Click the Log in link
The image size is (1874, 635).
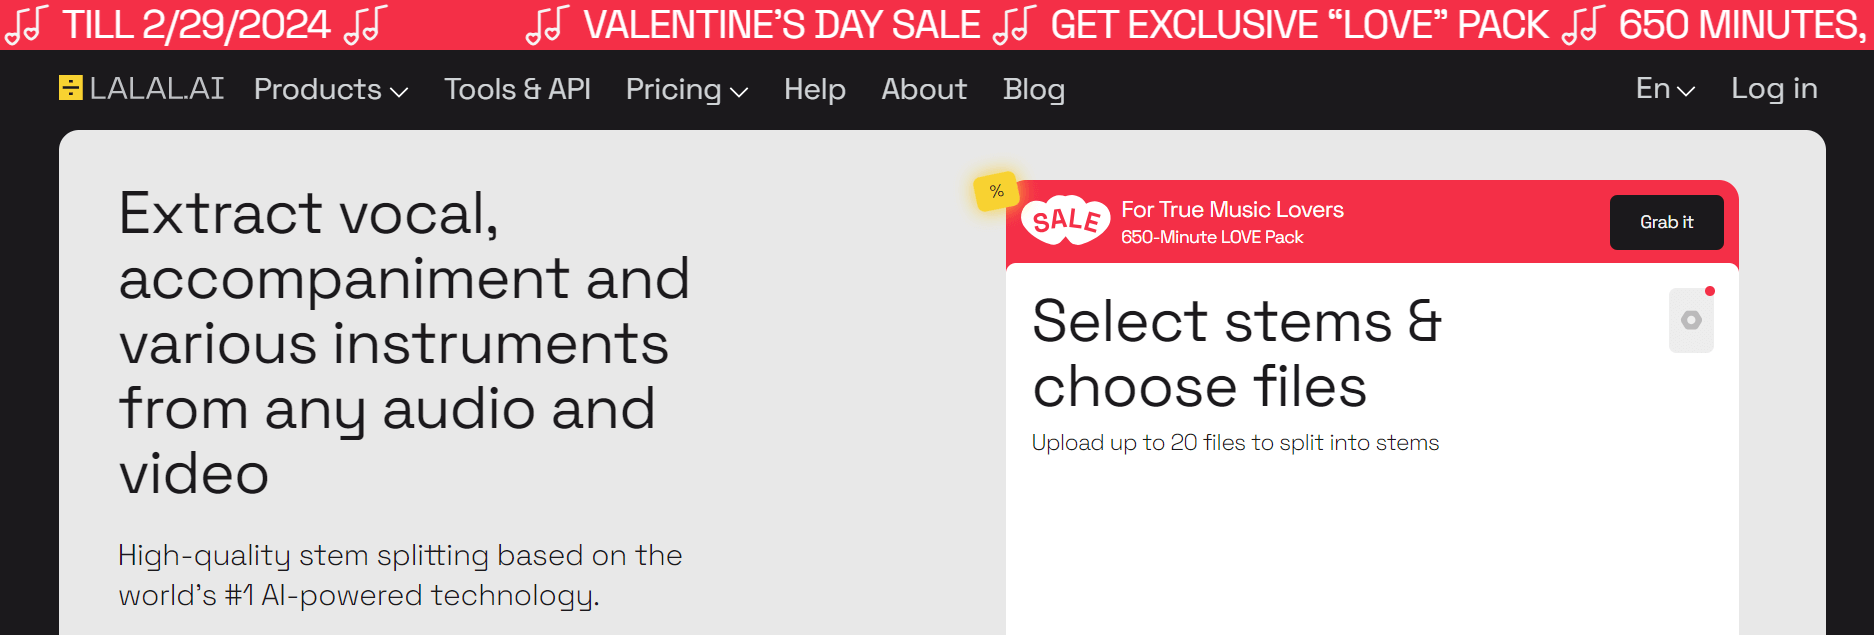tap(1774, 89)
